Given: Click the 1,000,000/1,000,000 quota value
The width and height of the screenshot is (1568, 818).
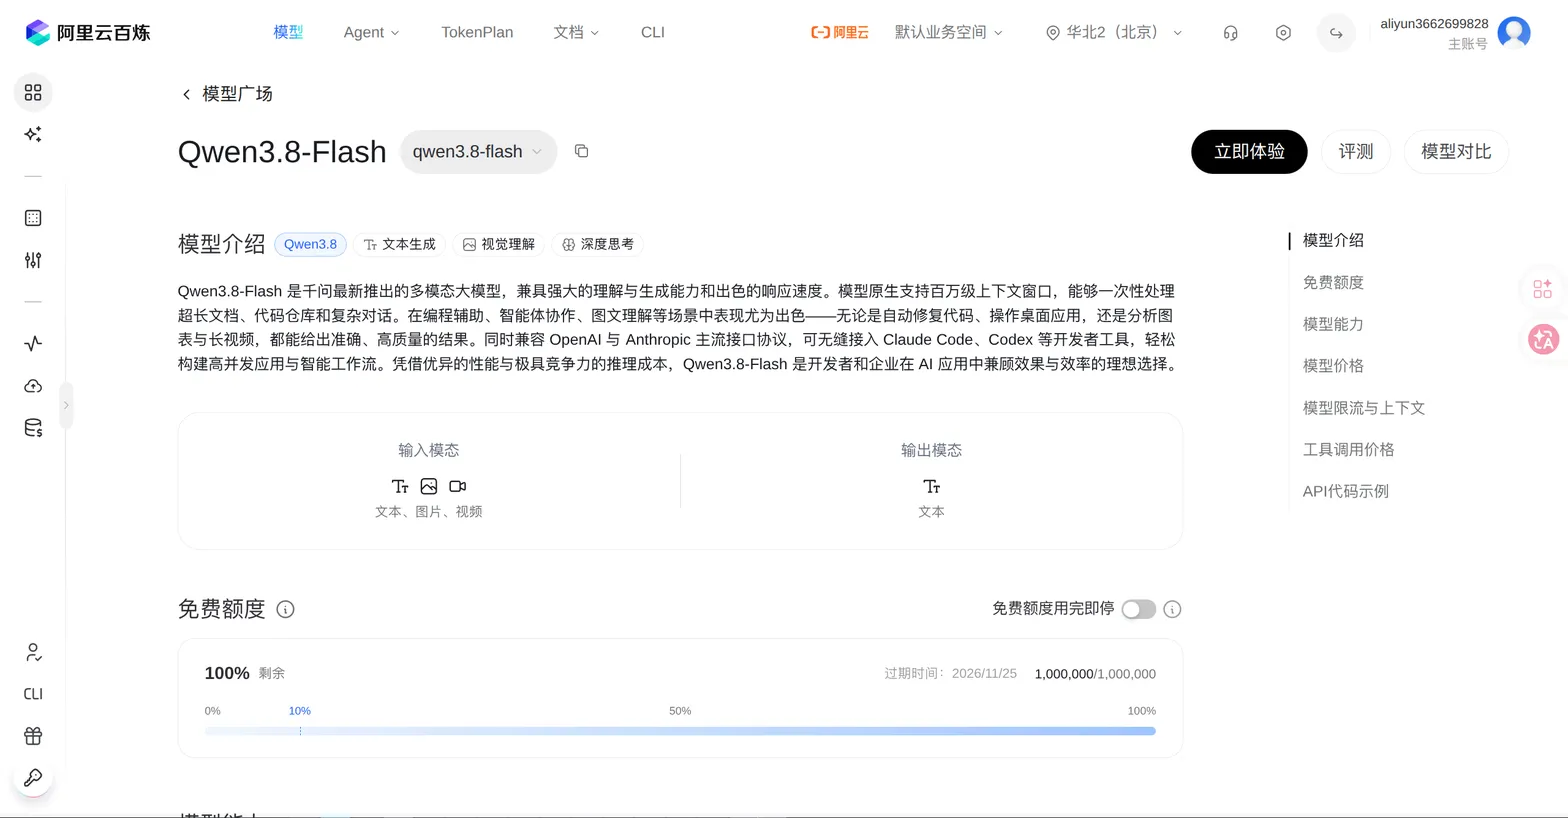Looking at the screenshot, I should coord(1095,674).
